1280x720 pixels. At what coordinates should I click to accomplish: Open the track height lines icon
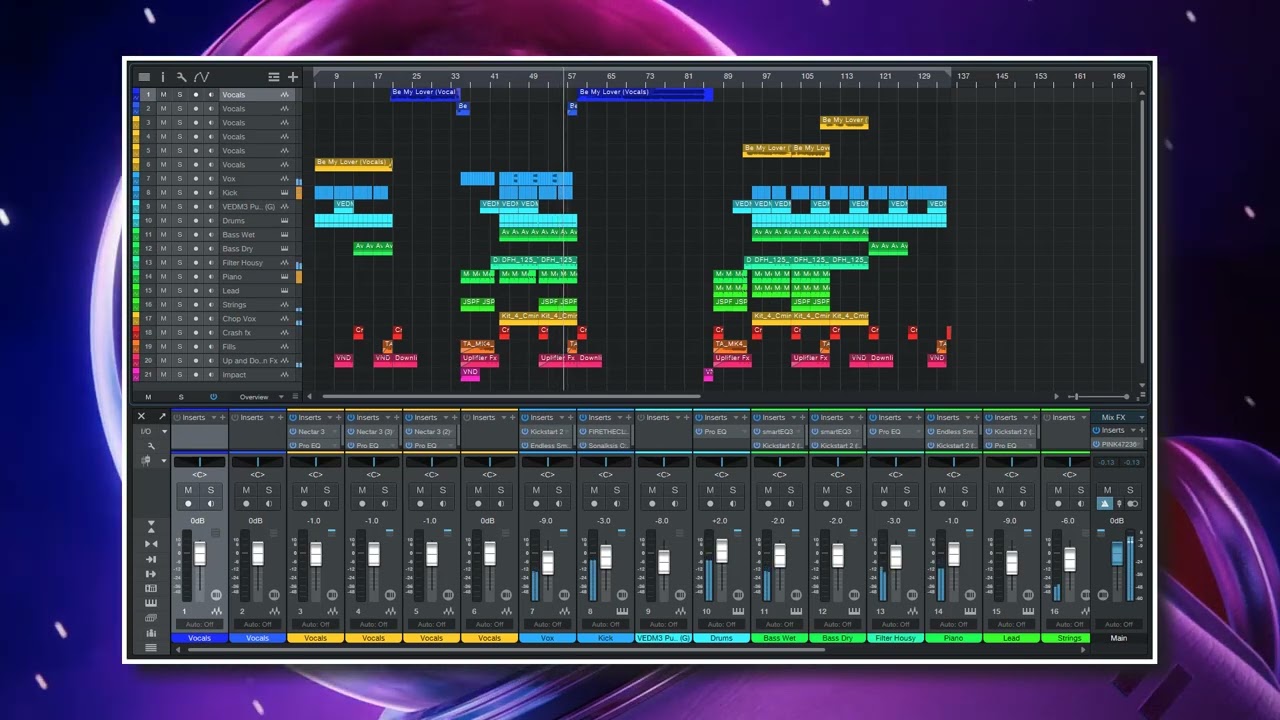pyautogui.click(x=274, y=77)
